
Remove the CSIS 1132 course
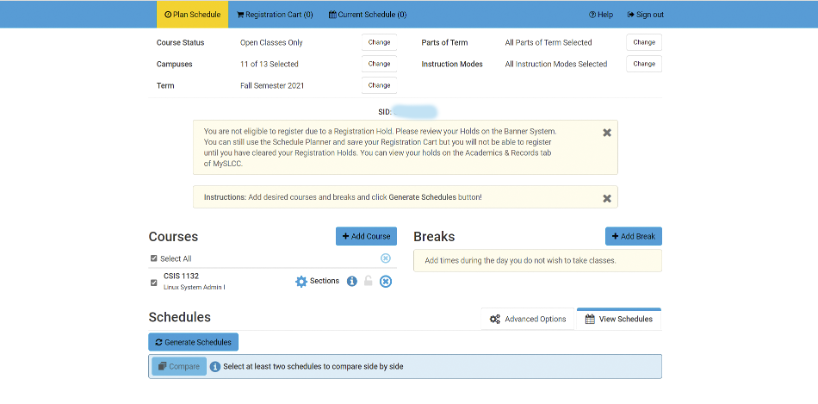tap(386, 281)
